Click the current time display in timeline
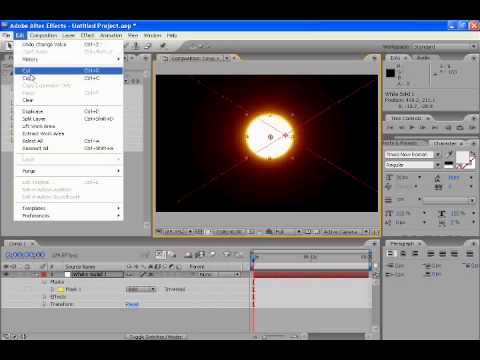This screenshot has width=480, height=360. tap(25, 255)
